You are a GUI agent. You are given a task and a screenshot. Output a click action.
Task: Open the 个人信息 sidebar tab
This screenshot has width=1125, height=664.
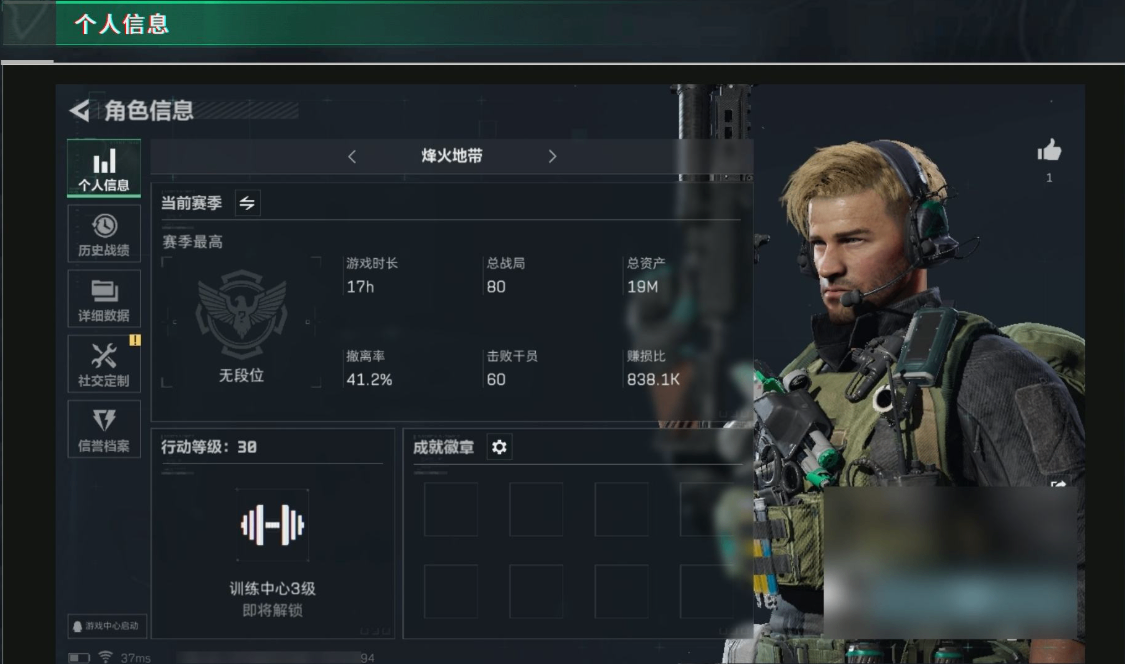(x=104, y=168)
